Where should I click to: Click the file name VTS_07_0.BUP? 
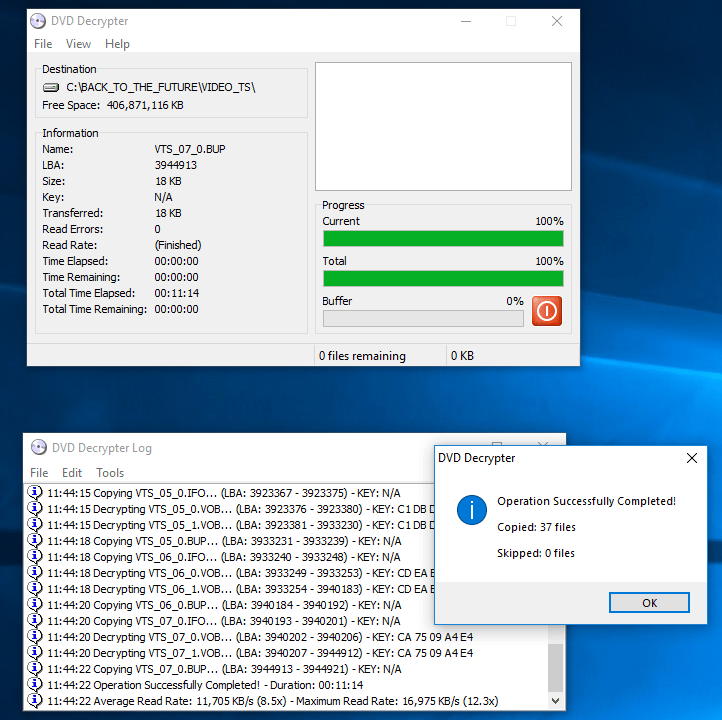tap(190, 149)
